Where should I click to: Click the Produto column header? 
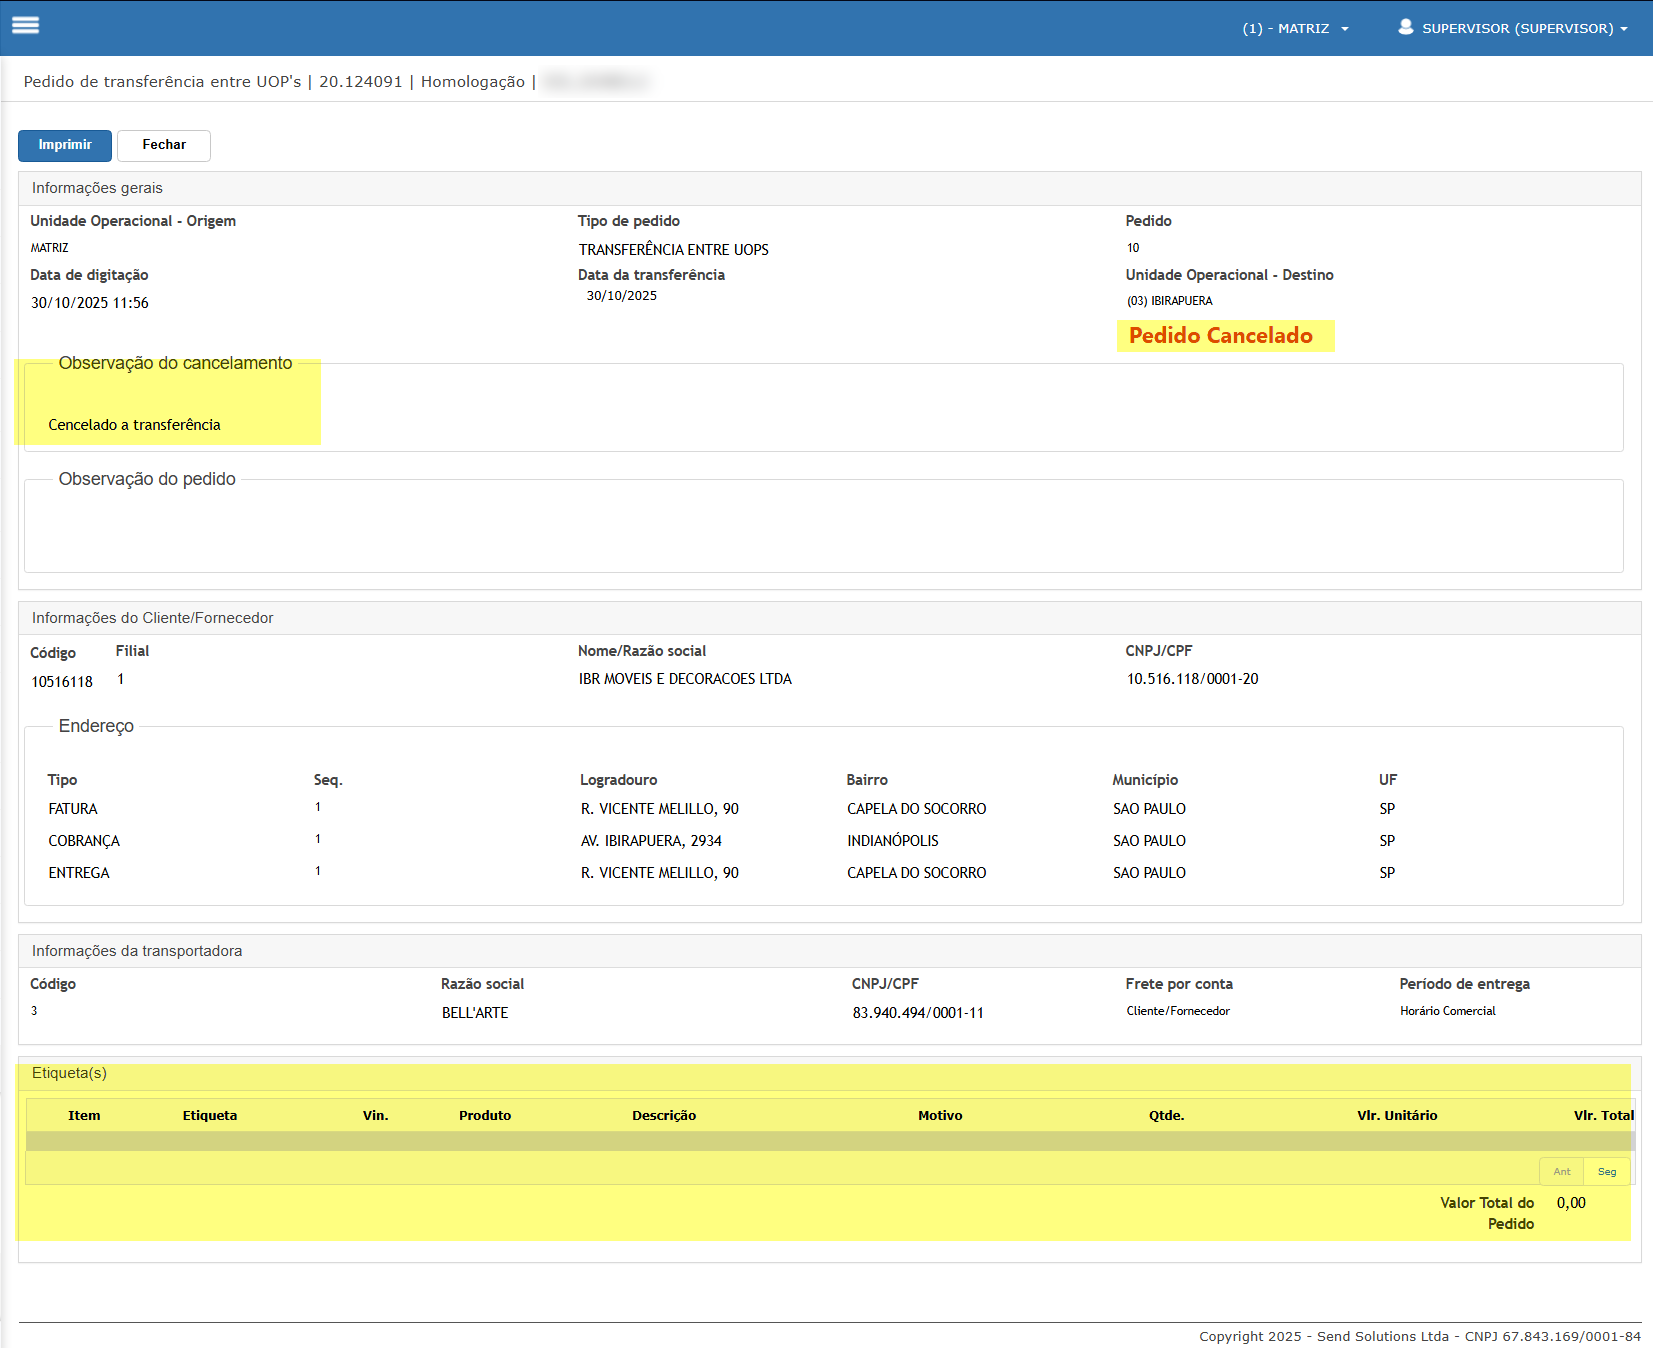pyautogui.click(x=485, y=1115)
